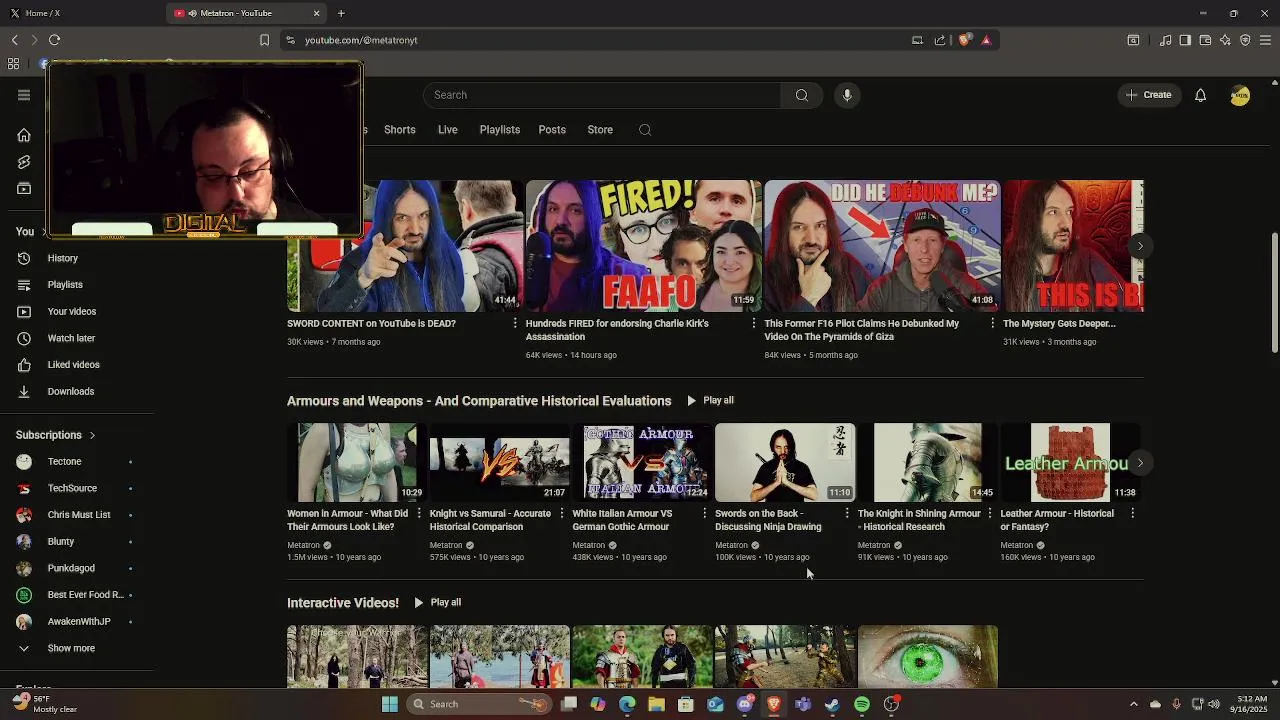Open File Explorer from the taskbar
The width and height of the screenshot is (1280, 720).
point(656,704)
